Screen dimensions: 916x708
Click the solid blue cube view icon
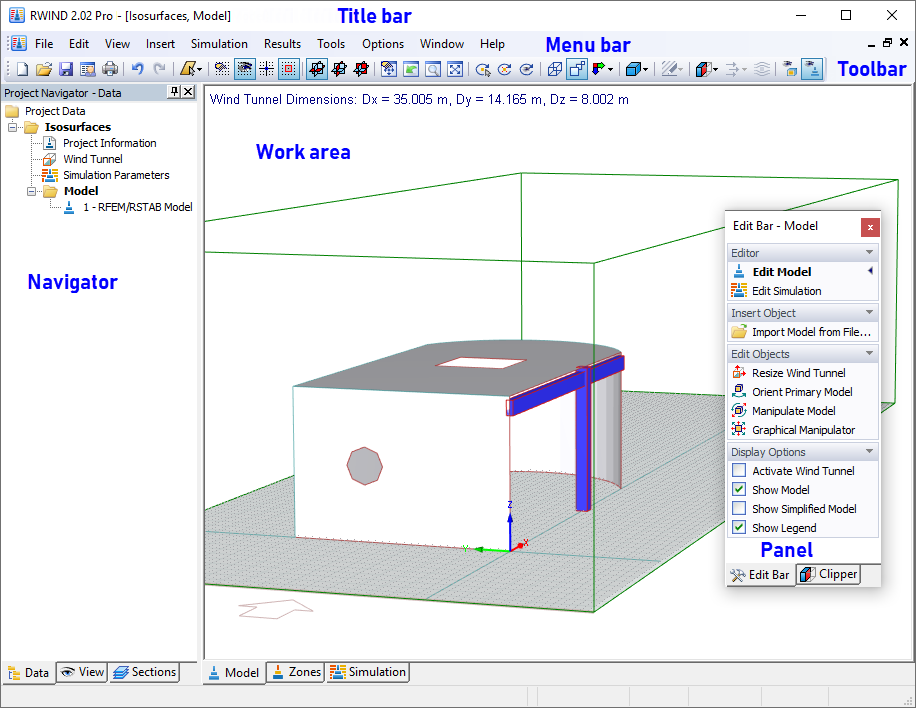click(x=633, y=69)
